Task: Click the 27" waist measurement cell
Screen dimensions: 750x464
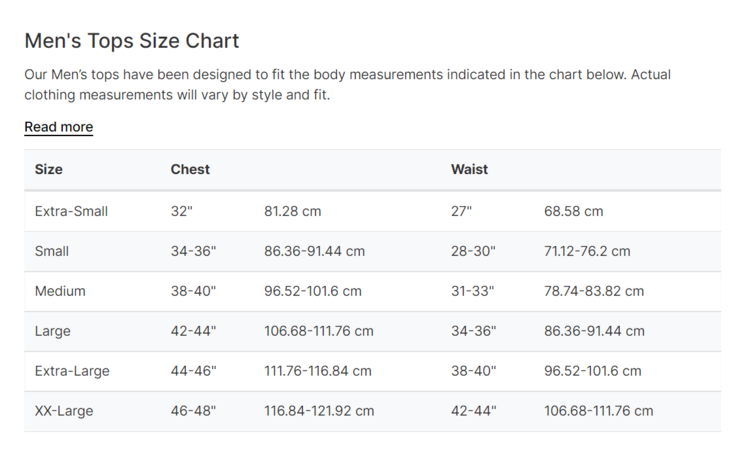Action: [x=461, y=212]
